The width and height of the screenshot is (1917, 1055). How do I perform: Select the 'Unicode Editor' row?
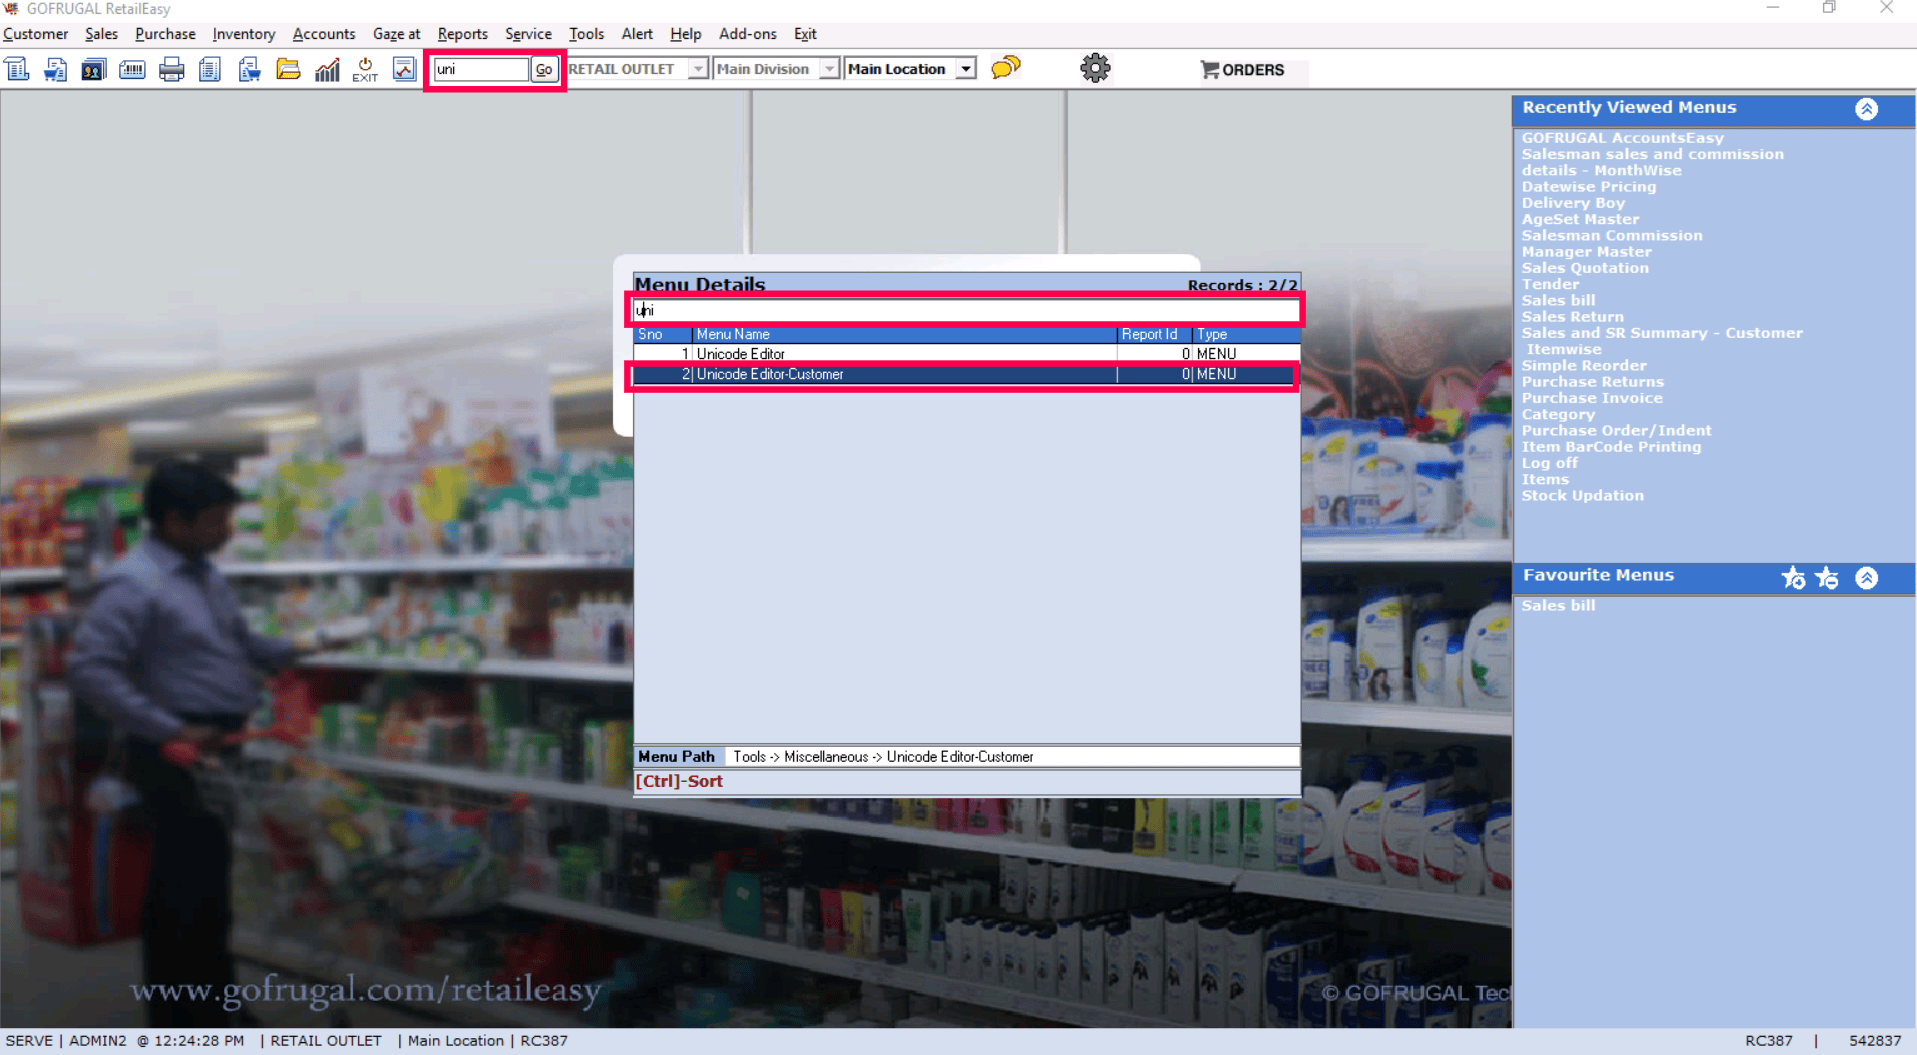[x=966, y=354]
